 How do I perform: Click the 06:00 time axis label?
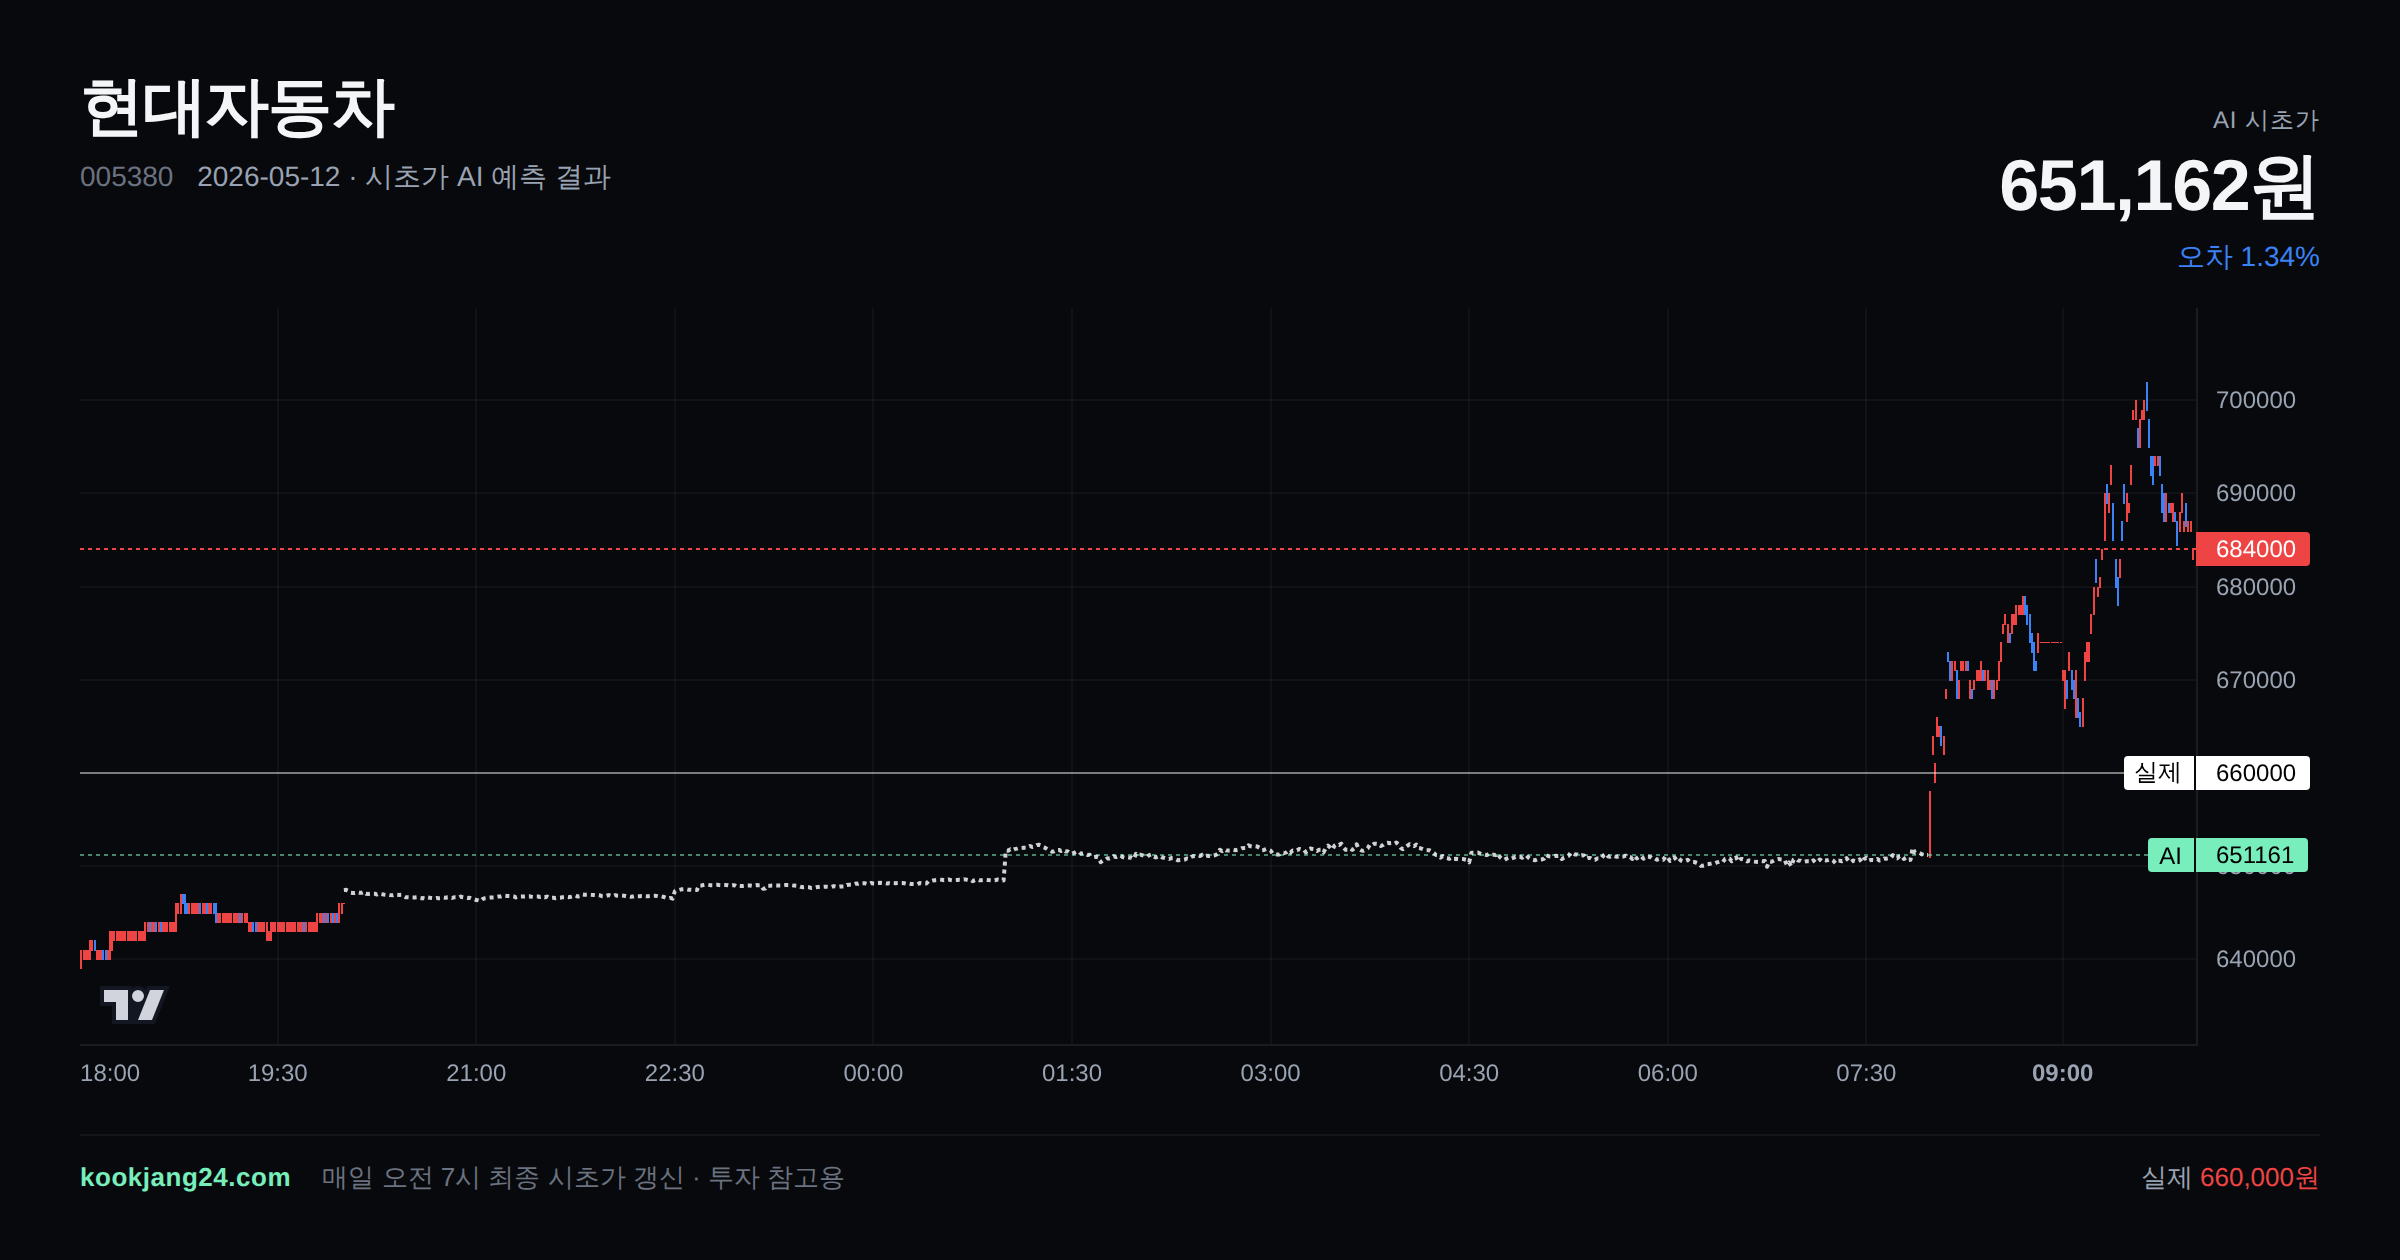click(1668, 1073)
